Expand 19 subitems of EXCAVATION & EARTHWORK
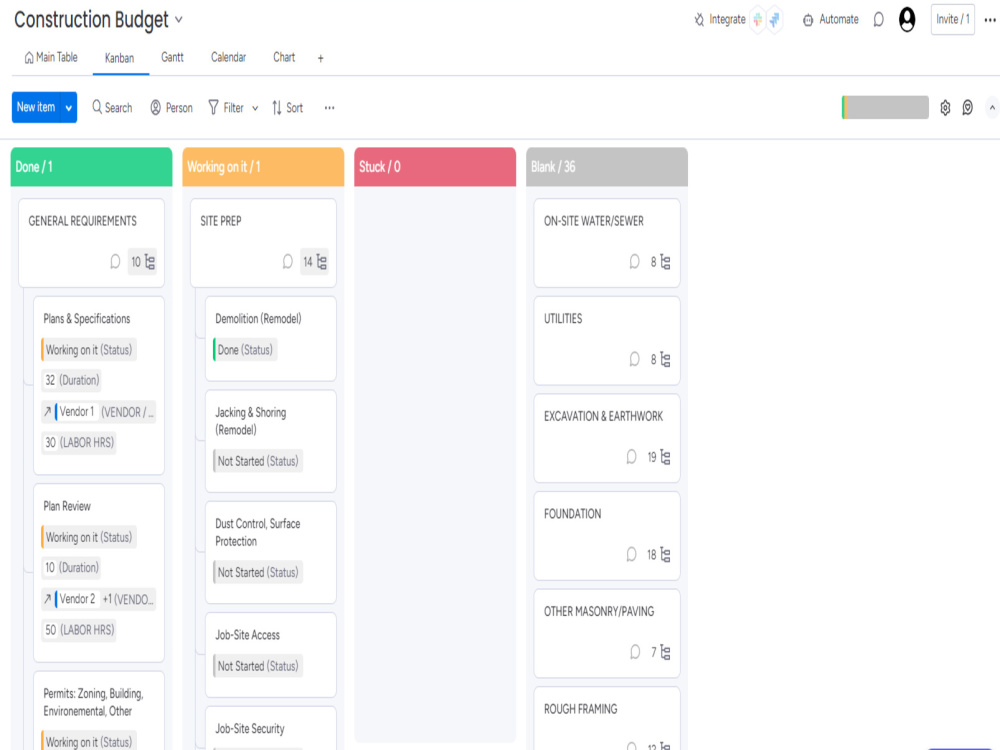This screenshot has width=1000, height=750. point(659,457)
